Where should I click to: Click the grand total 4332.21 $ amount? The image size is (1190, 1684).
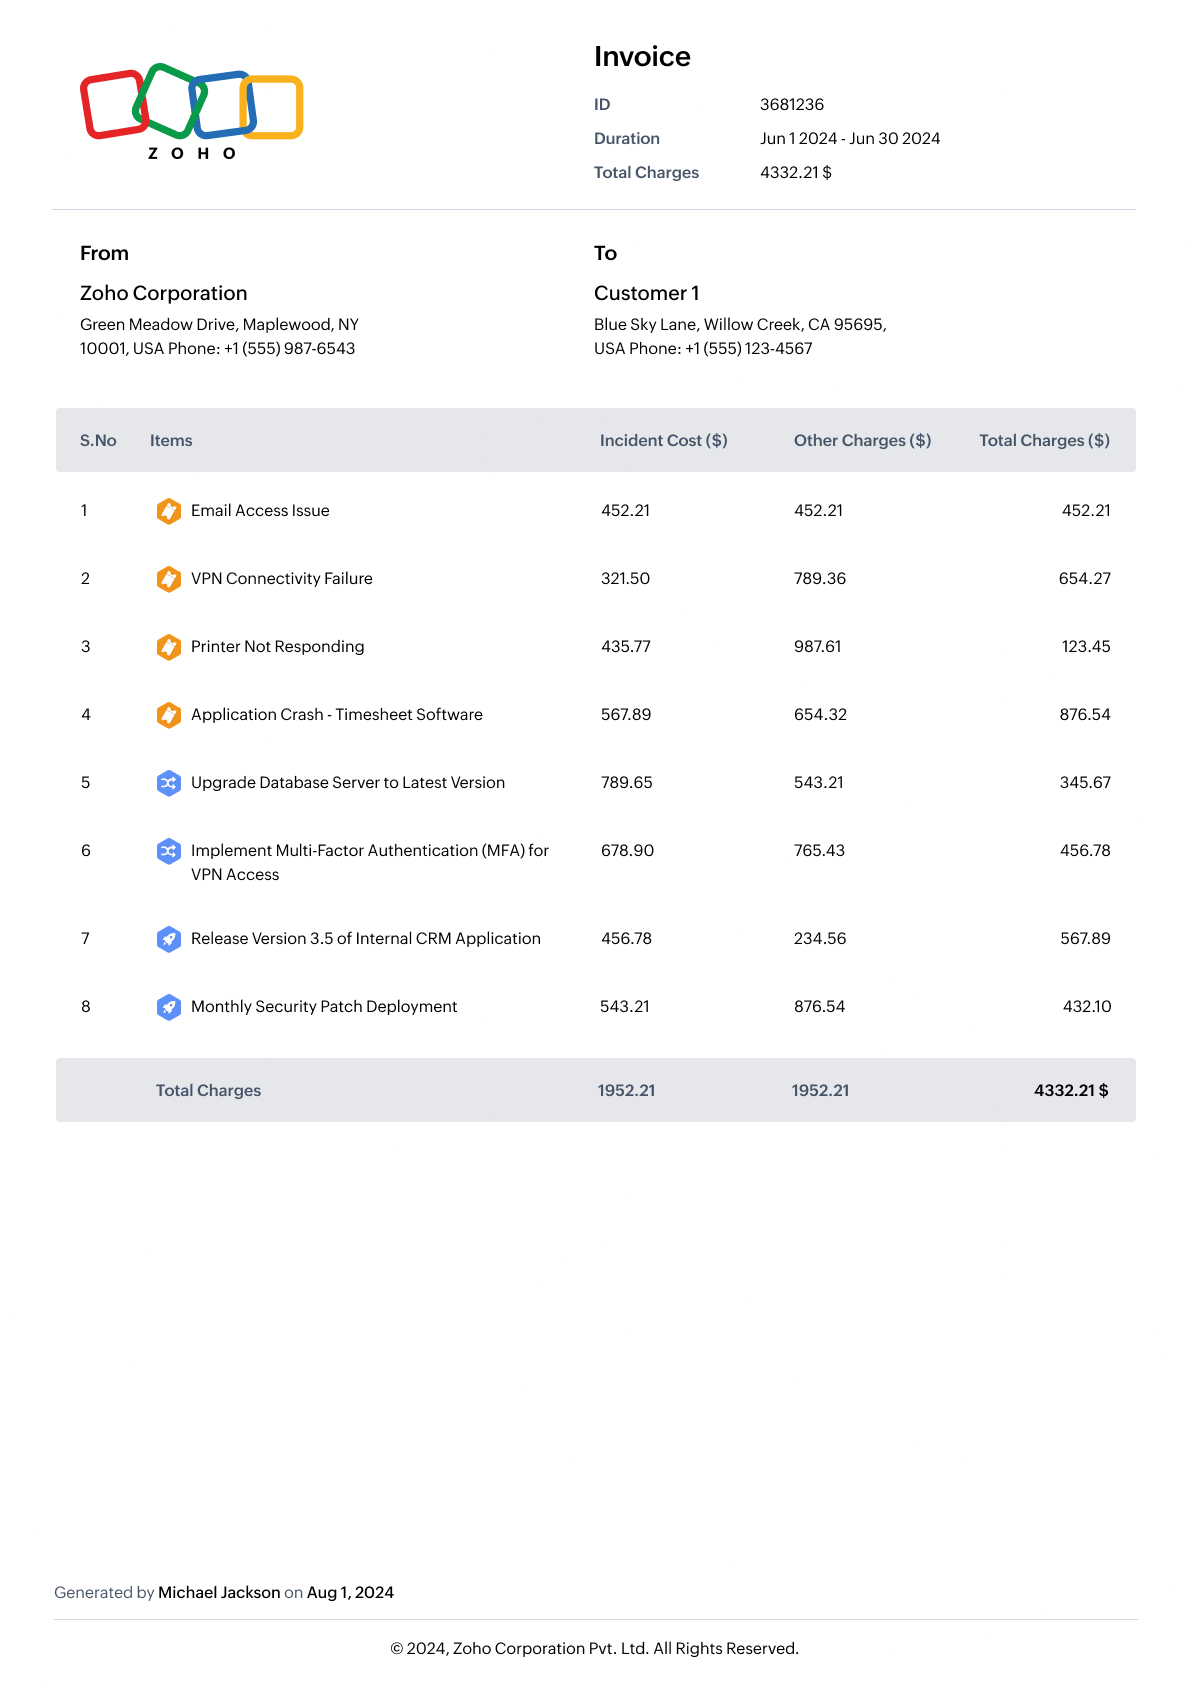(x=1070, y=1091)
